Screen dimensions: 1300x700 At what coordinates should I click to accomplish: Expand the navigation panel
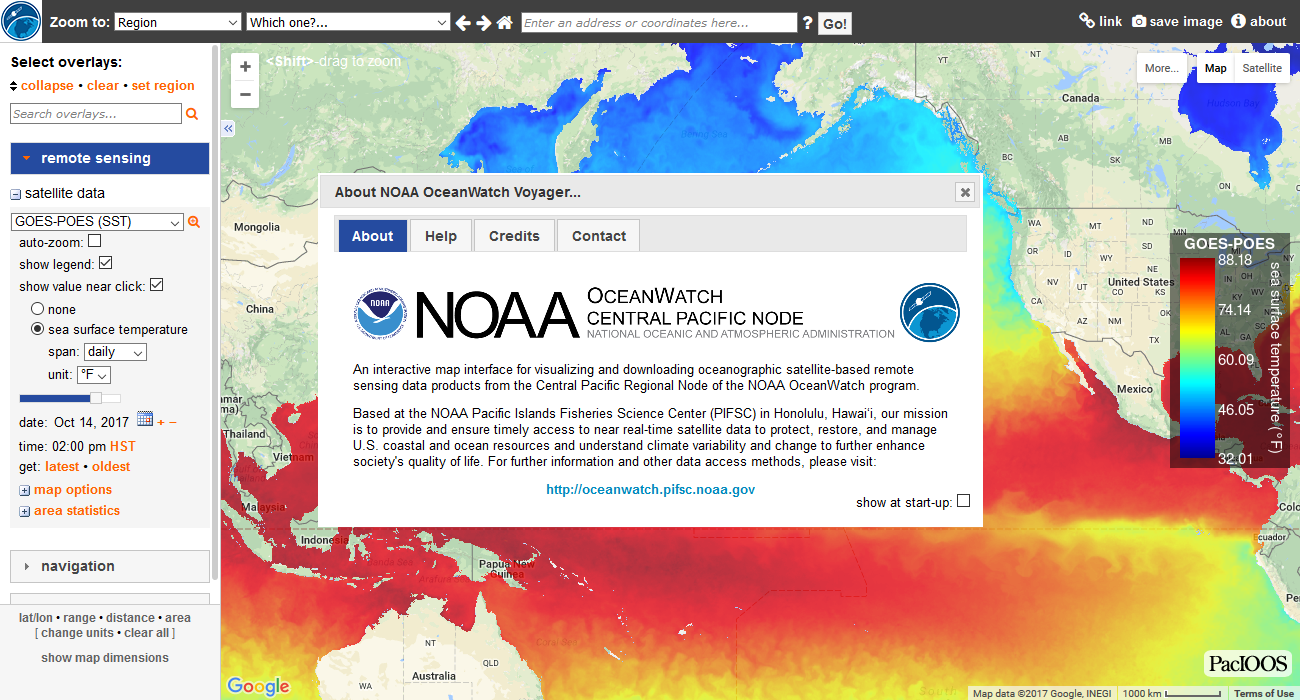(x=110, y=566)
